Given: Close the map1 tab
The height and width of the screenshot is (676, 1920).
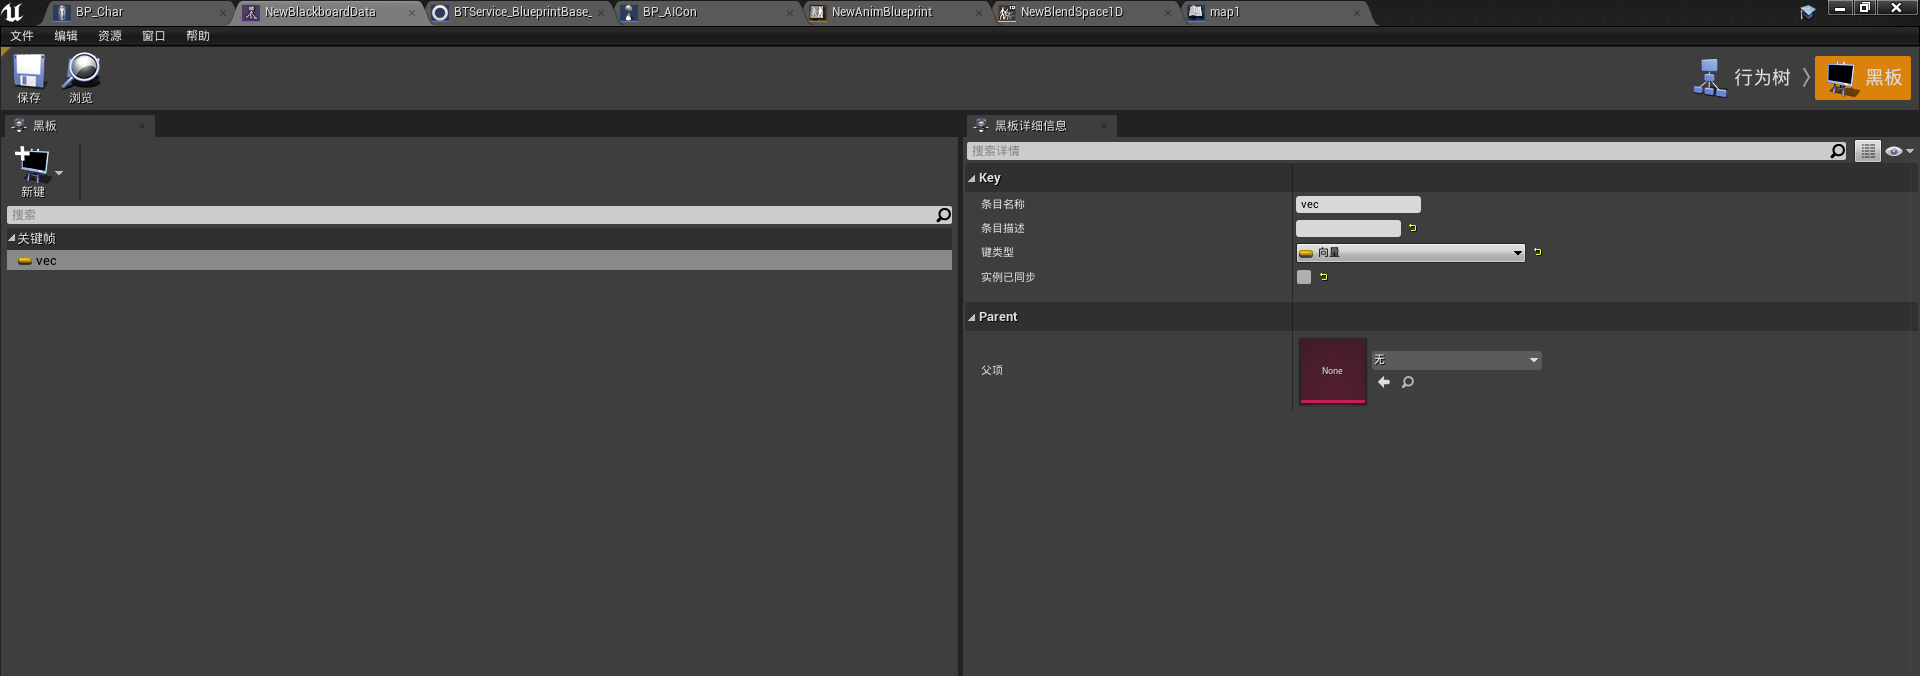Looking at the screenshot, I should (x=1357, y=13).
